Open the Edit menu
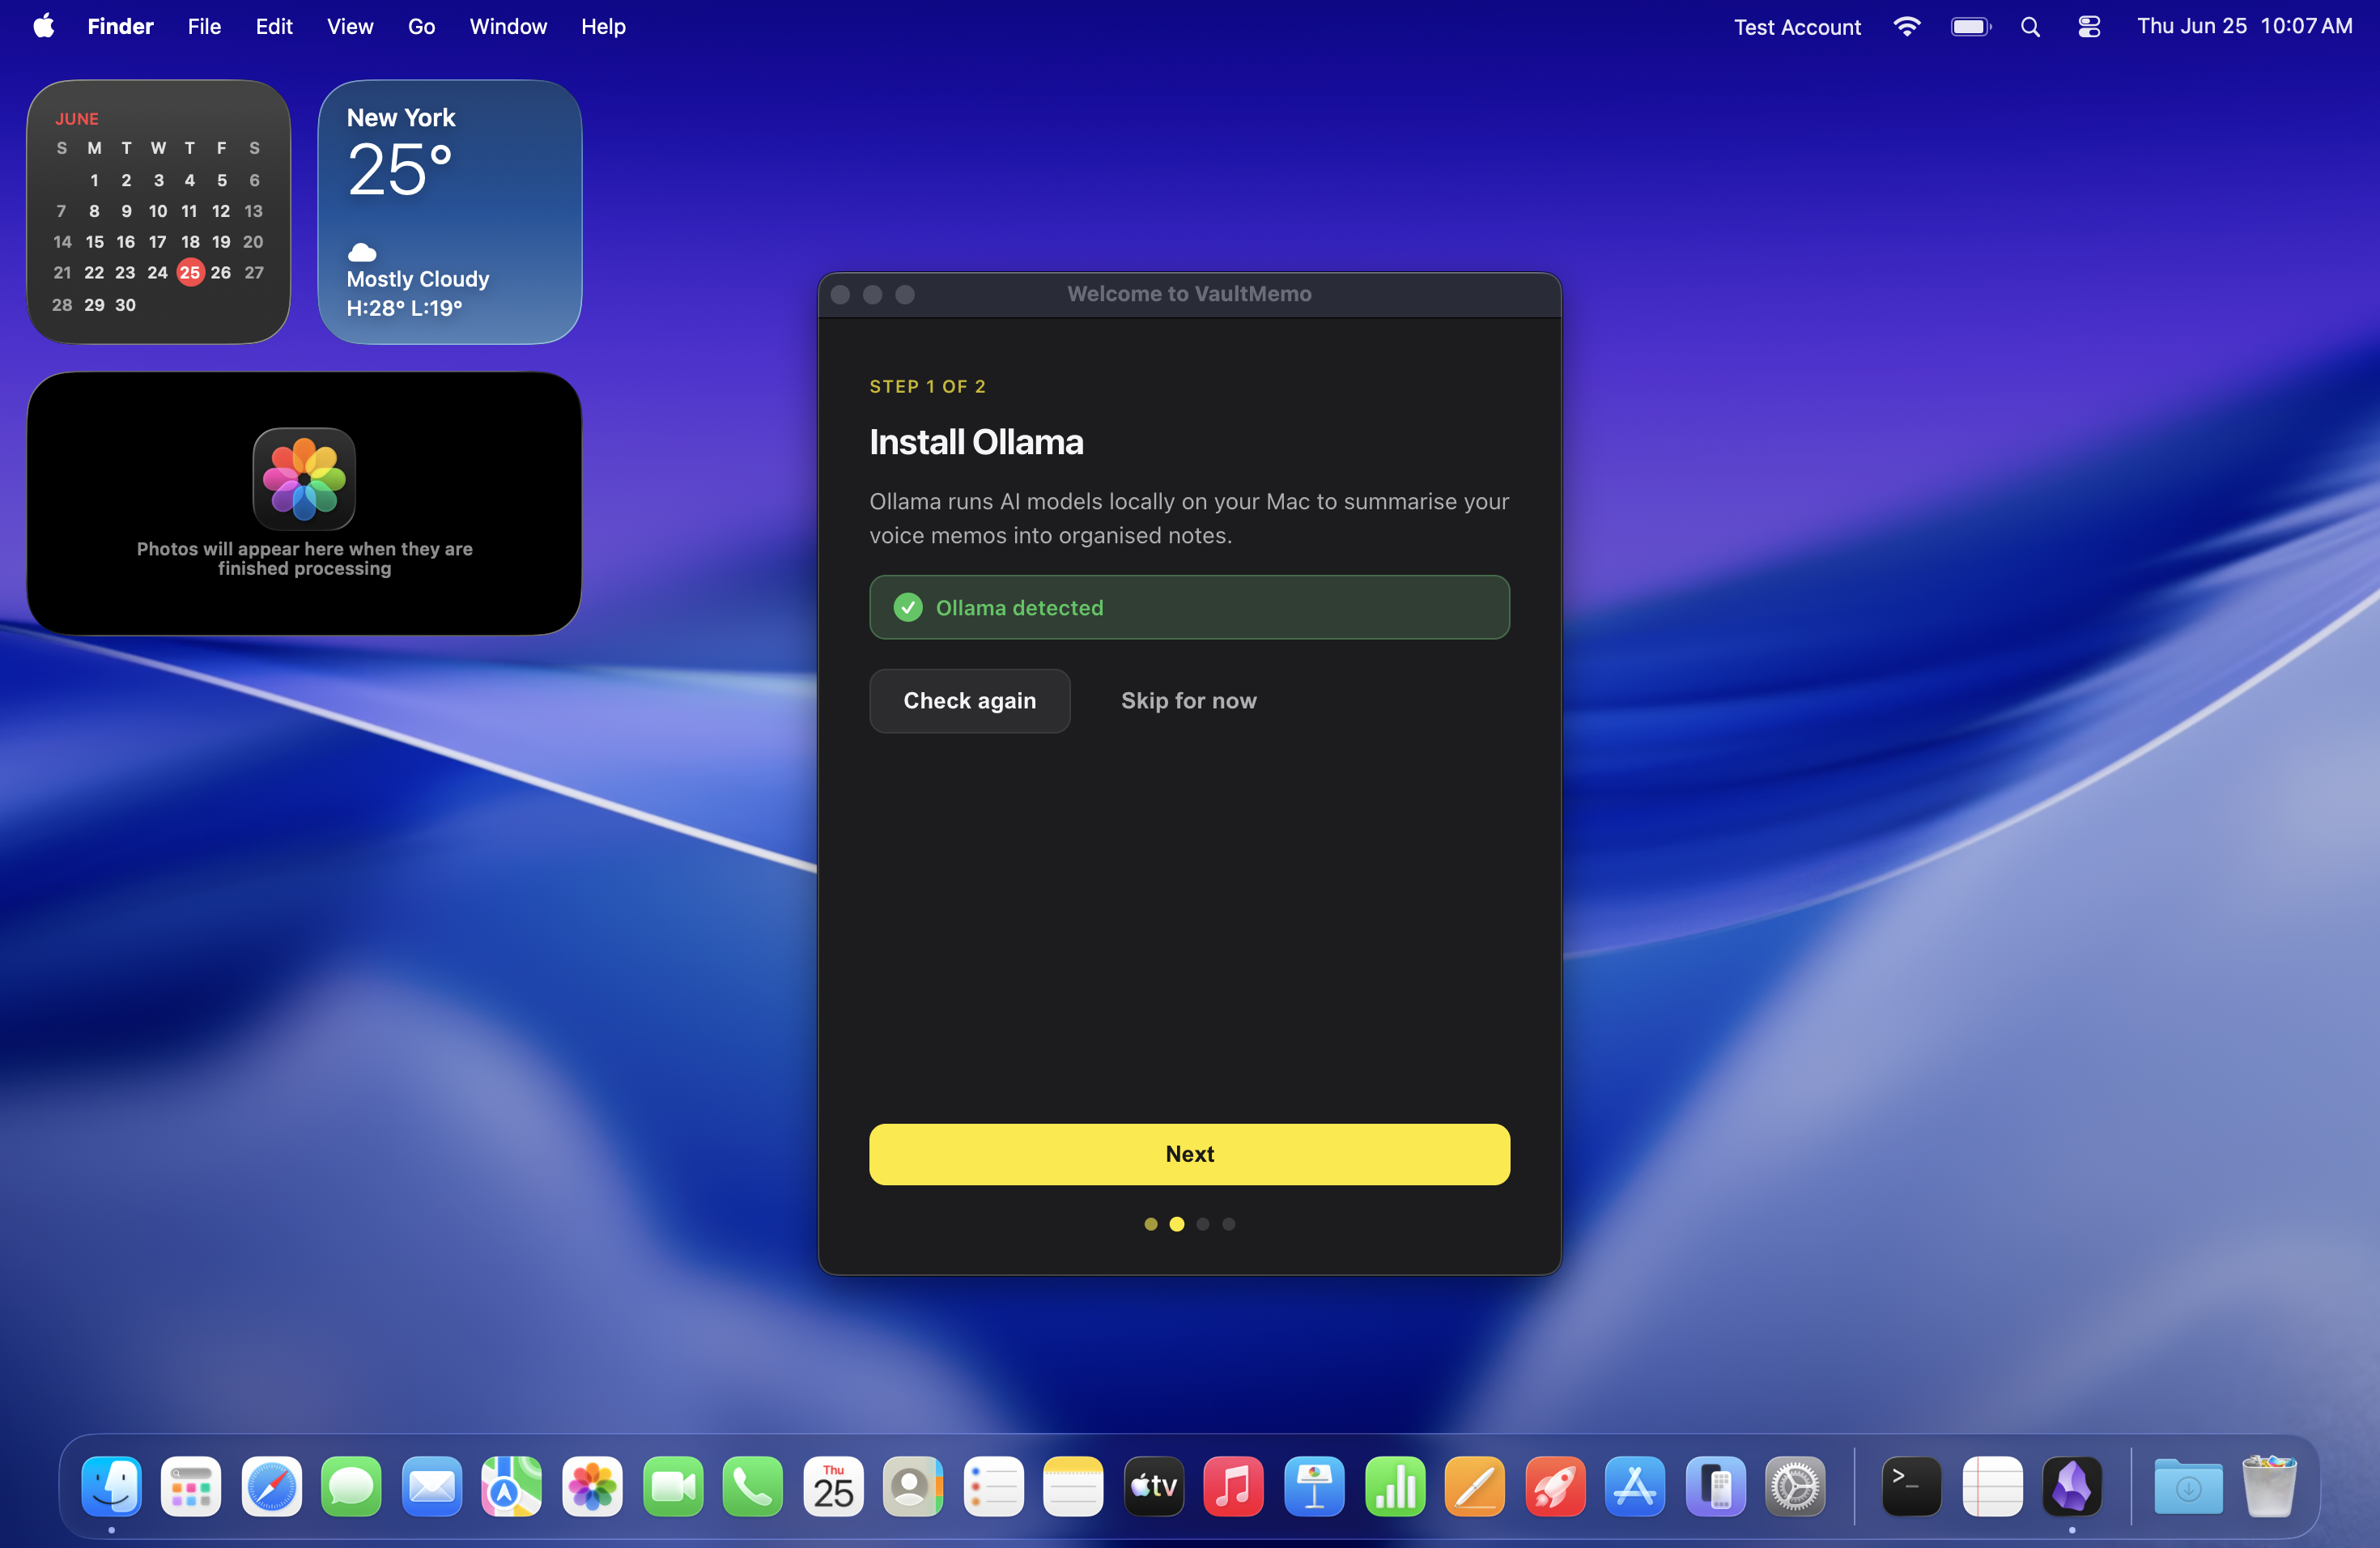The width and height of the screenshot is (2380, 1548). (273, 26)
